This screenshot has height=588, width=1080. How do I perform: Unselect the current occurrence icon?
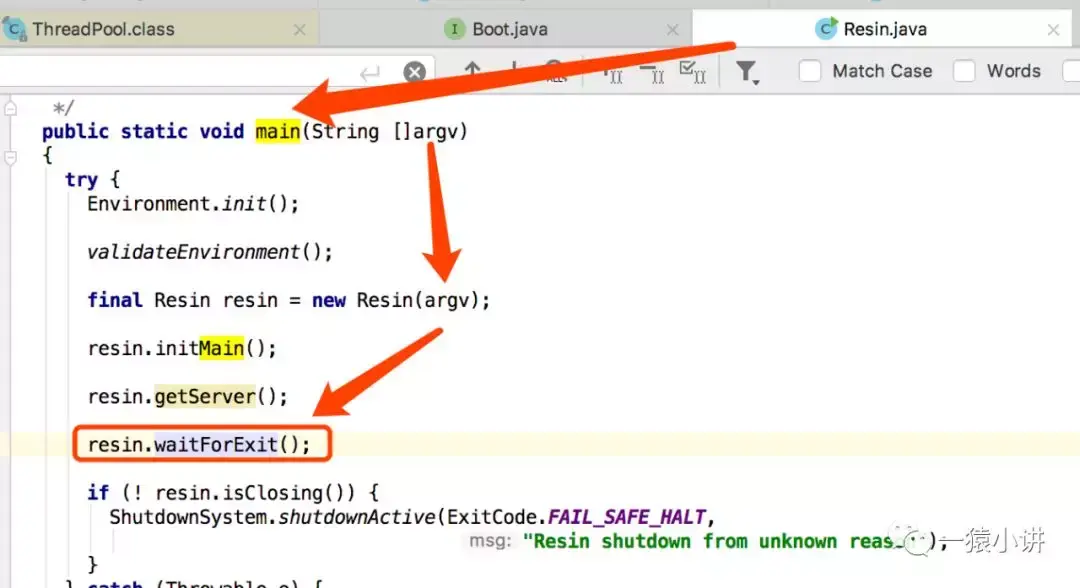652,72
